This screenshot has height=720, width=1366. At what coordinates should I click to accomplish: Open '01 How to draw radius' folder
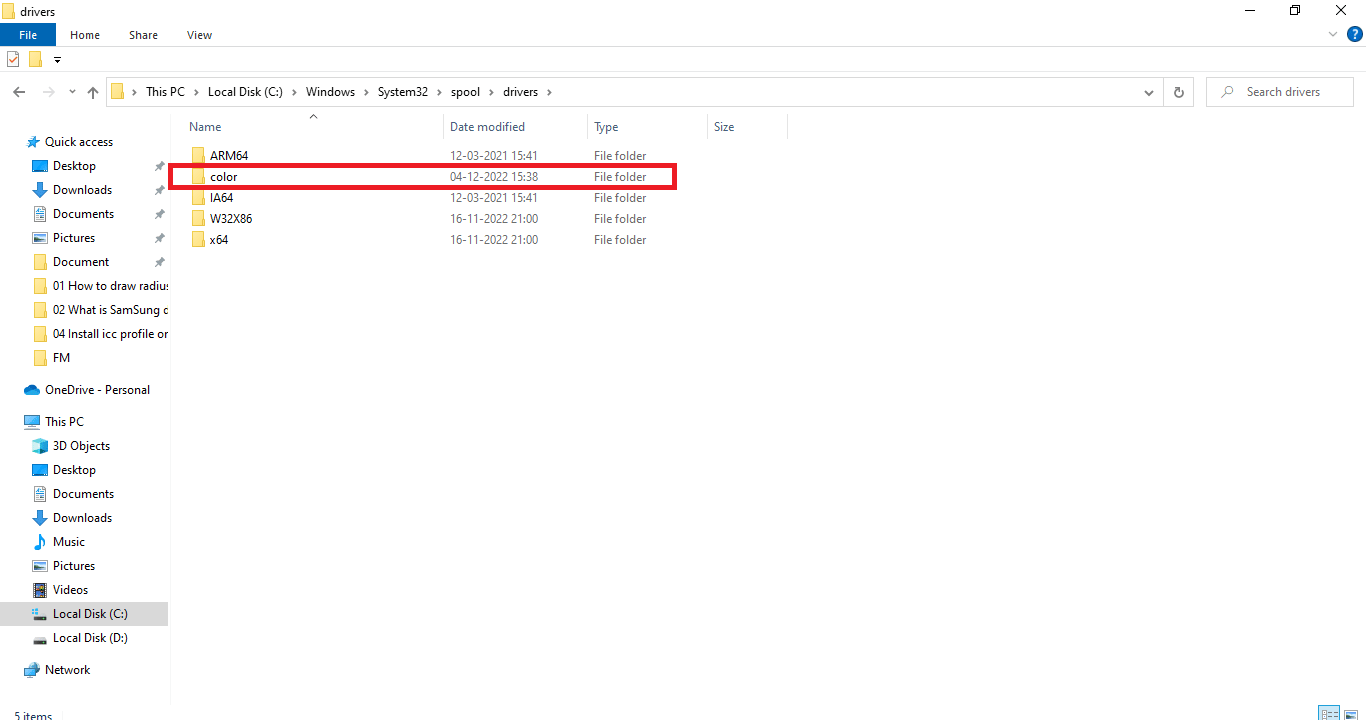[x=110, y=286]
